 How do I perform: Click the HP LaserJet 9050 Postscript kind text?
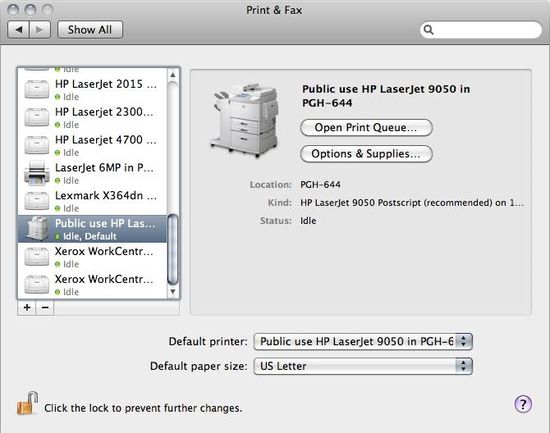tap(412, 203)
